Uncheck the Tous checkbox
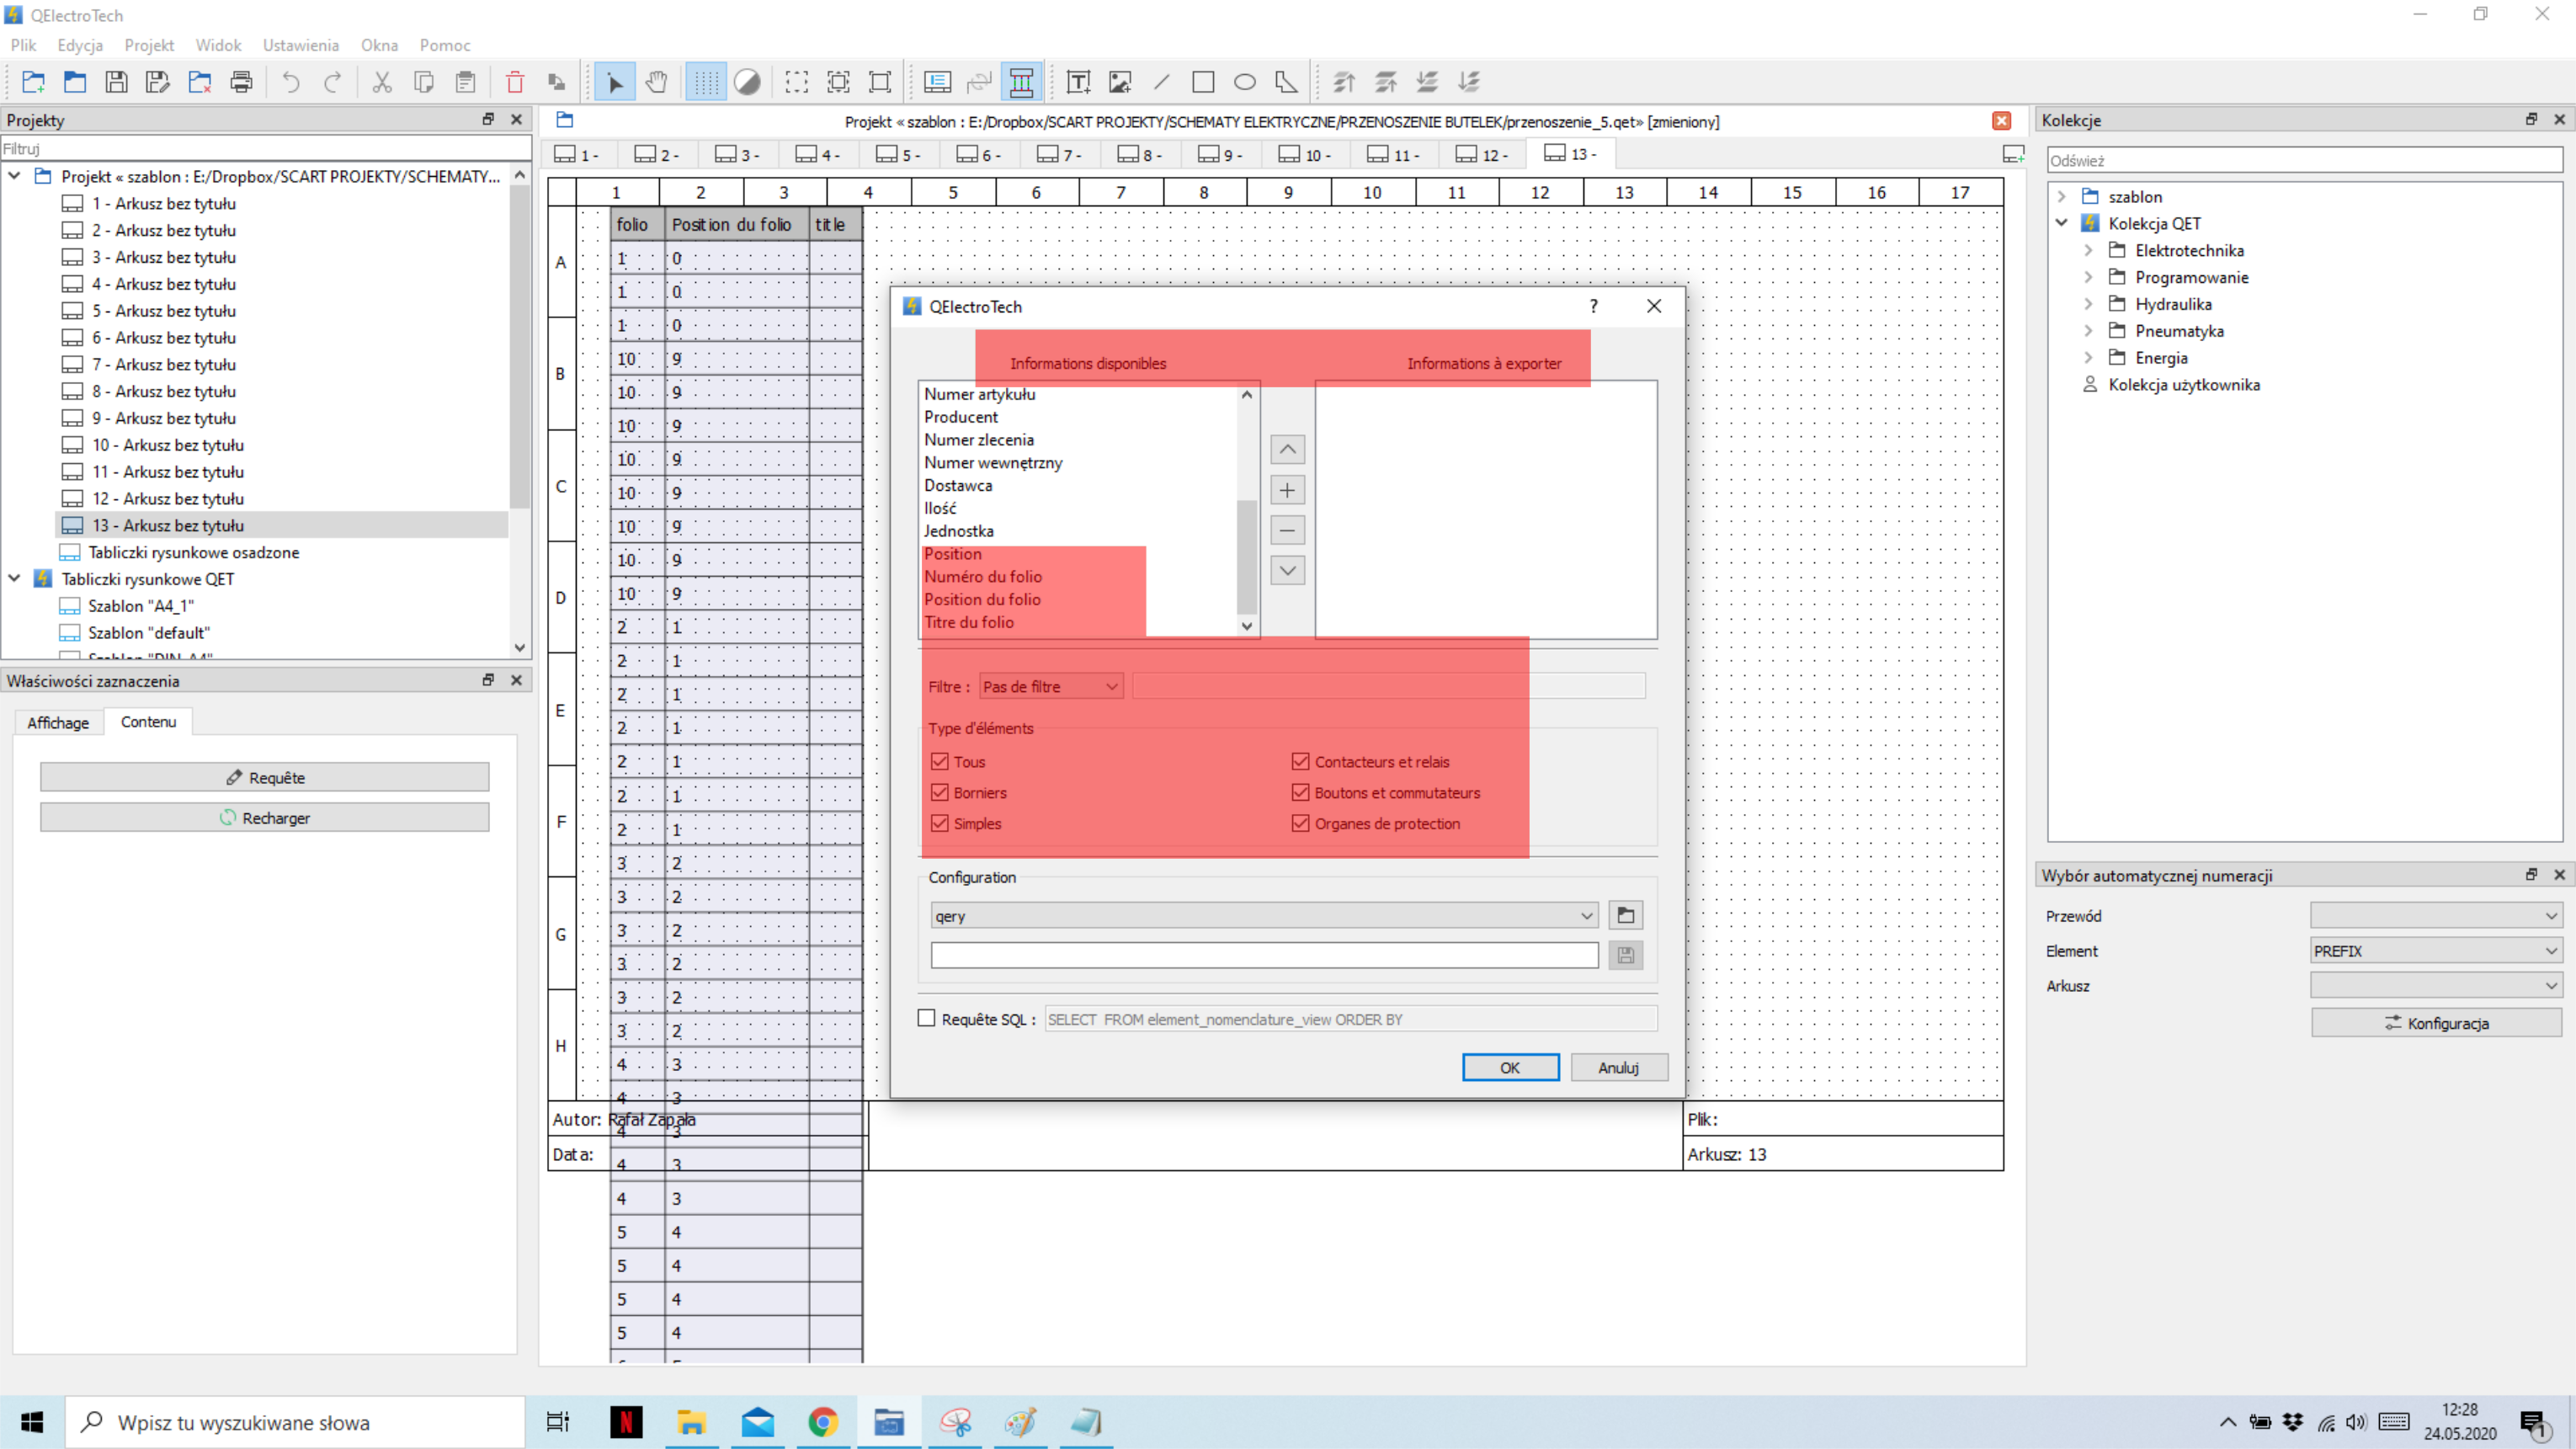The height and width of the screenshot is (1449, 2576). [939, 762]
